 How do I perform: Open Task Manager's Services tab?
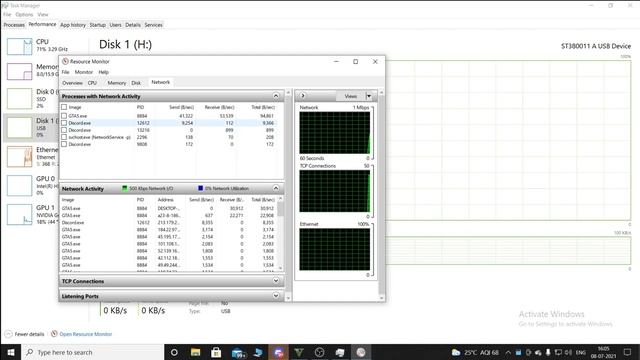point(153,25)
